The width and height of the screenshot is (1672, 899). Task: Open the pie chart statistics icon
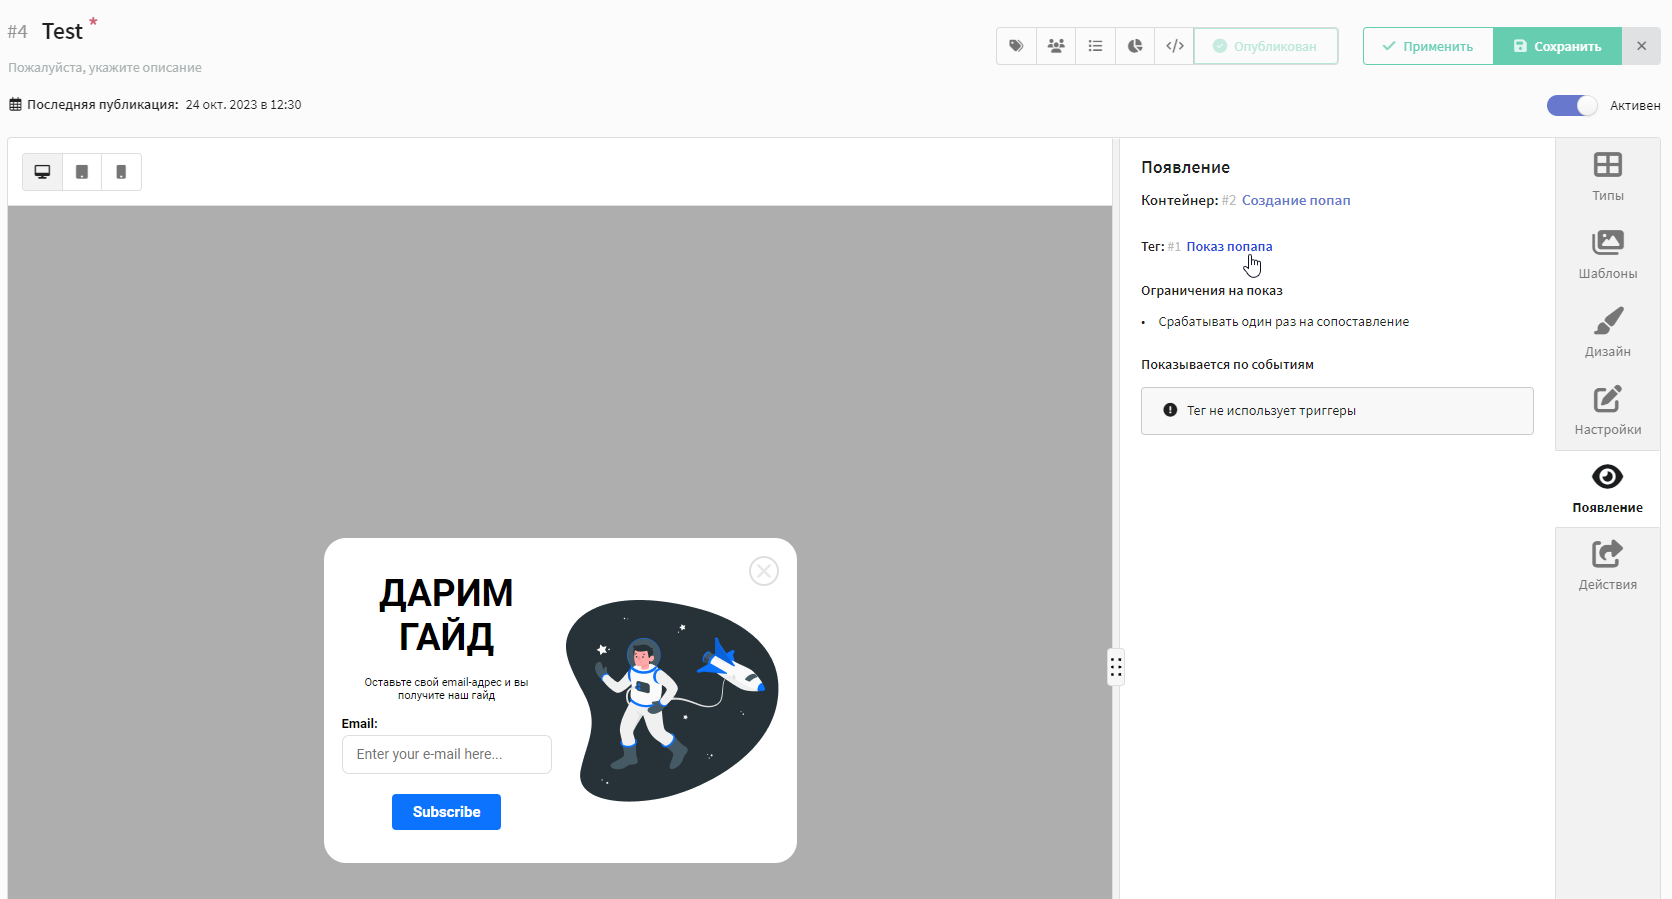(x=1135, y=46)
